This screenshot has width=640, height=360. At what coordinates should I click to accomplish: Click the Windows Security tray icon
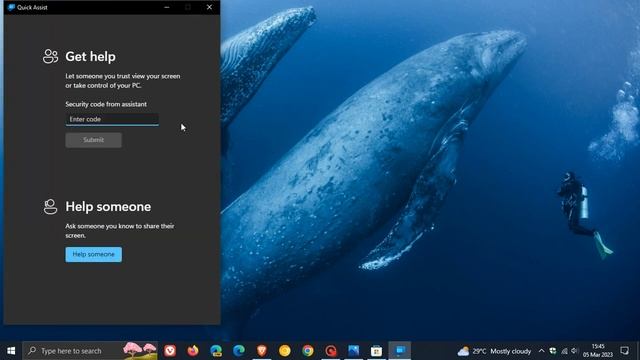click(x=553, y=351)
